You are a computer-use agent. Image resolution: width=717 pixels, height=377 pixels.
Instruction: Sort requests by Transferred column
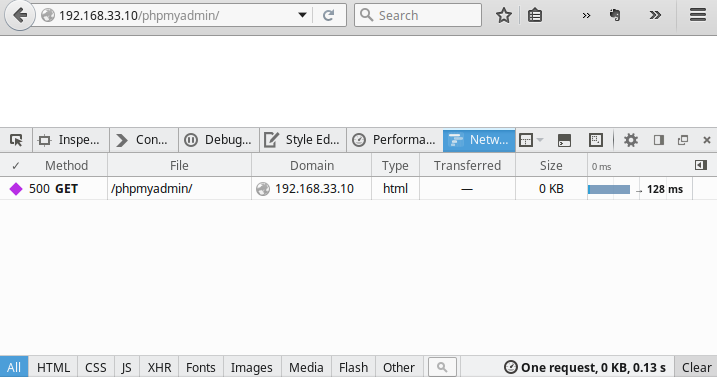(467, 165)
